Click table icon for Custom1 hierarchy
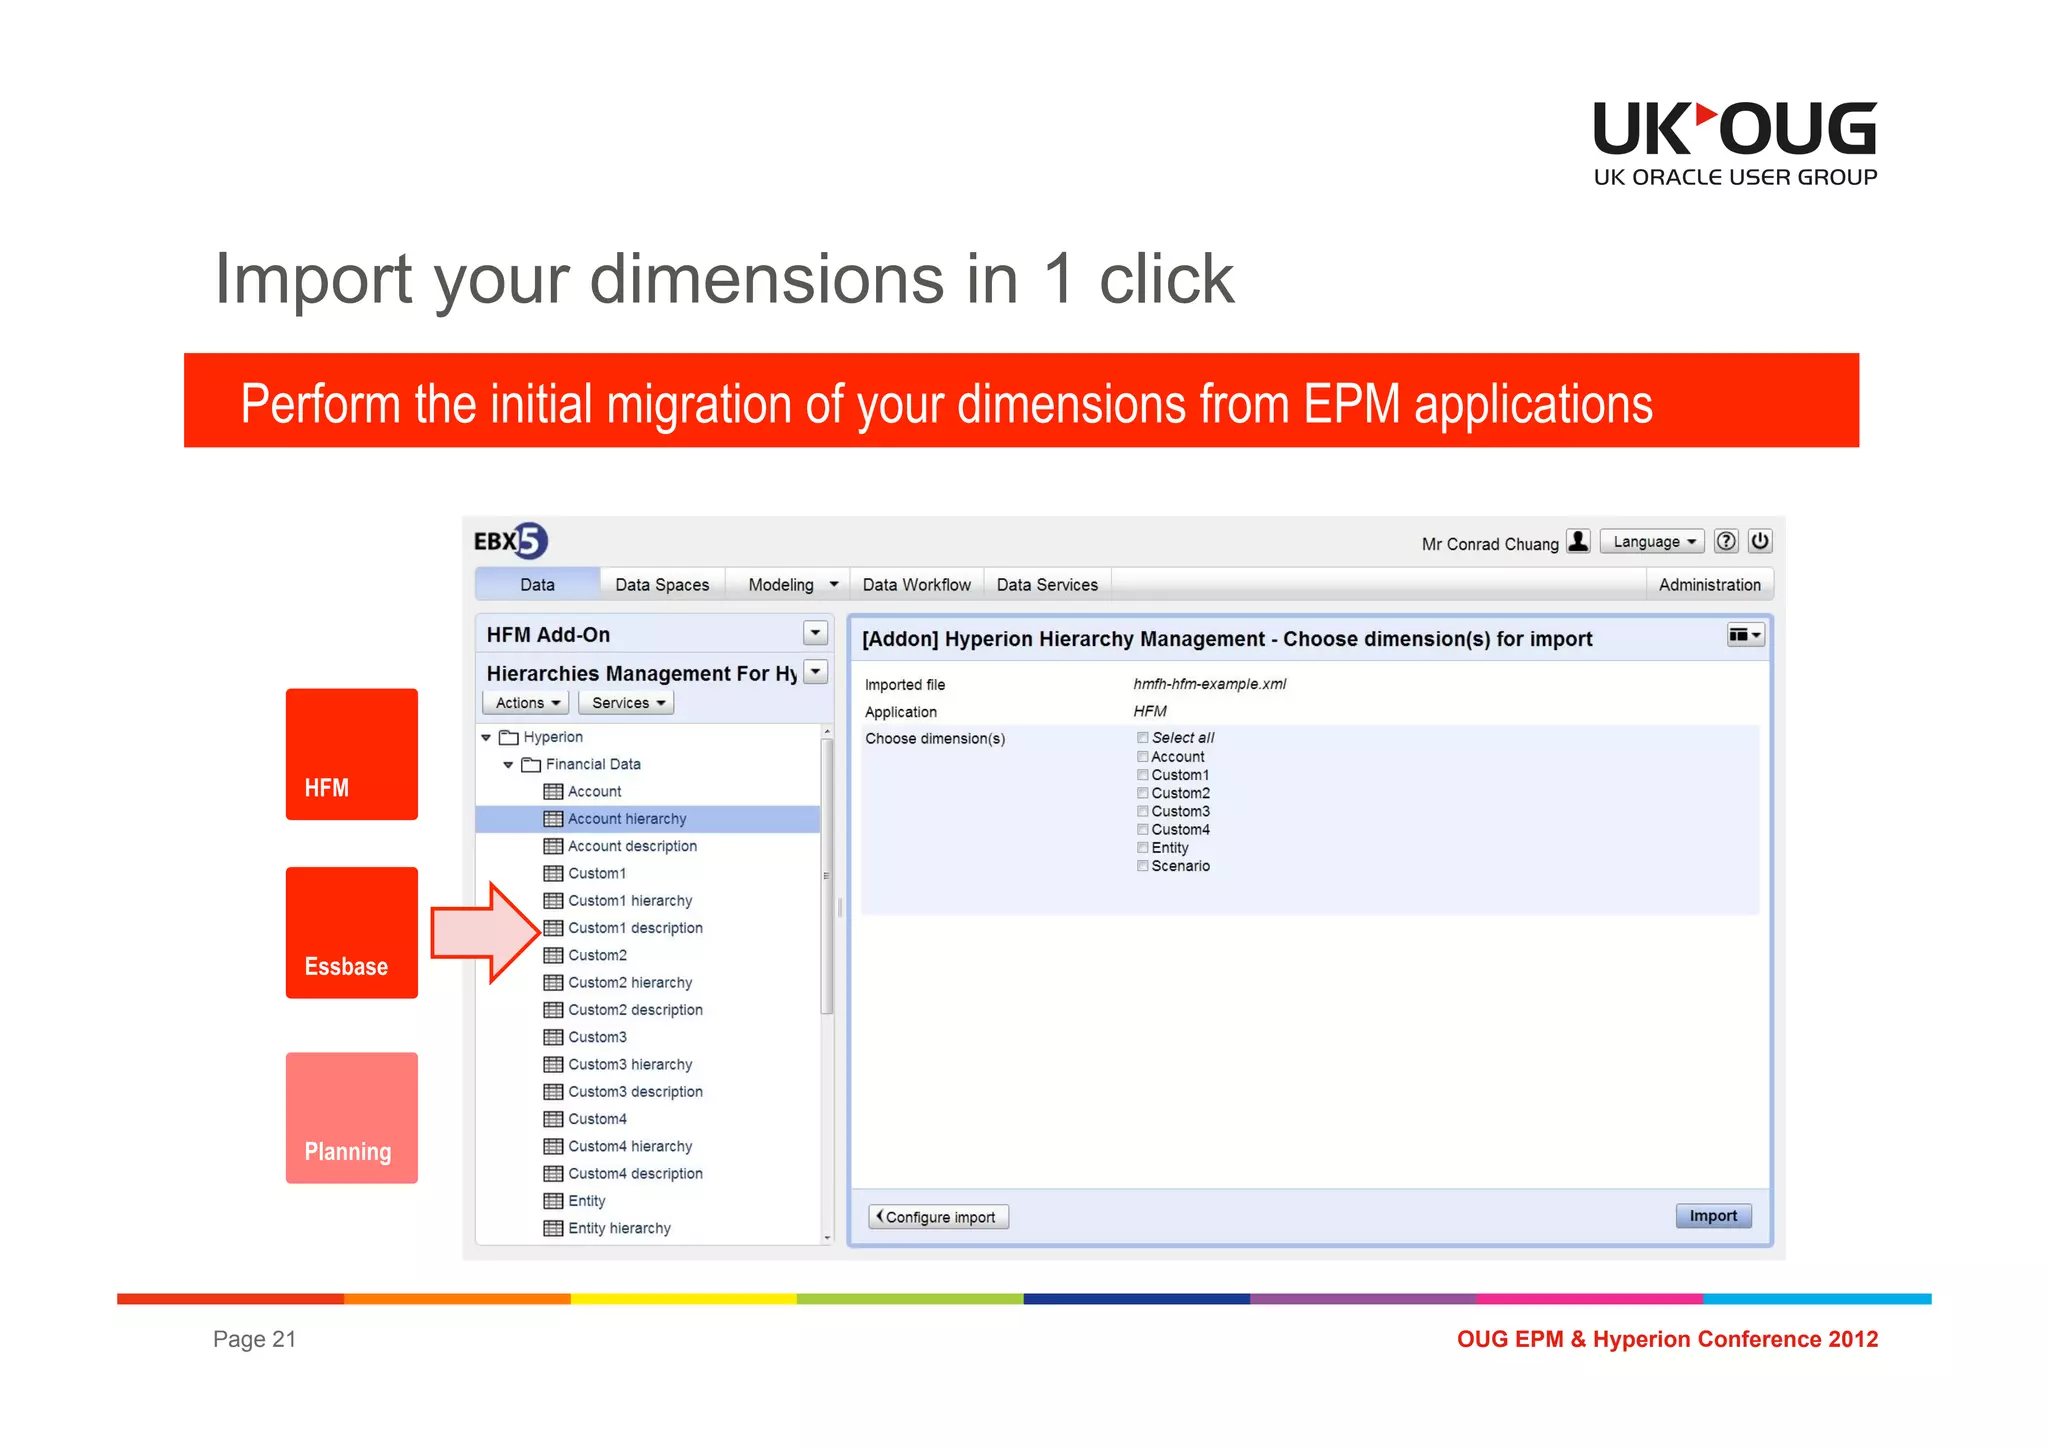Image resolution: width=2048 pixels, height=1447 pixels. click(553, 901)
